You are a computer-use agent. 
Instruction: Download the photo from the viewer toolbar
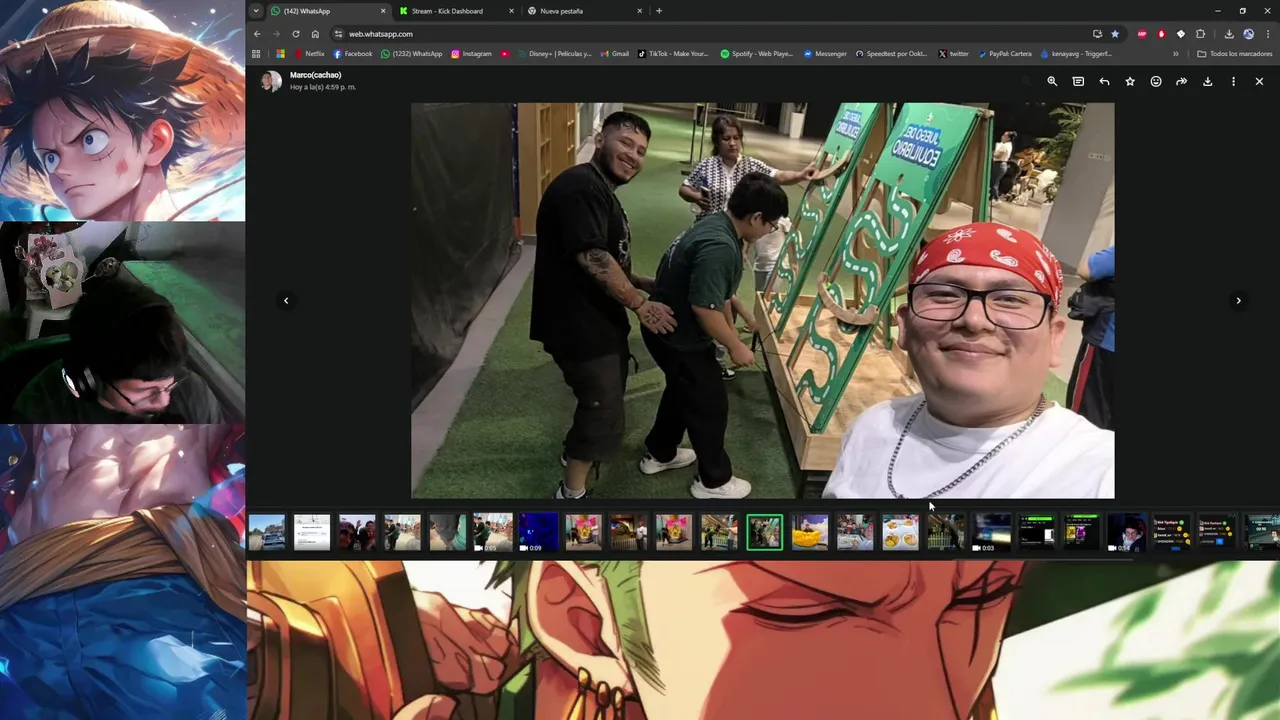click(1207, 81)
